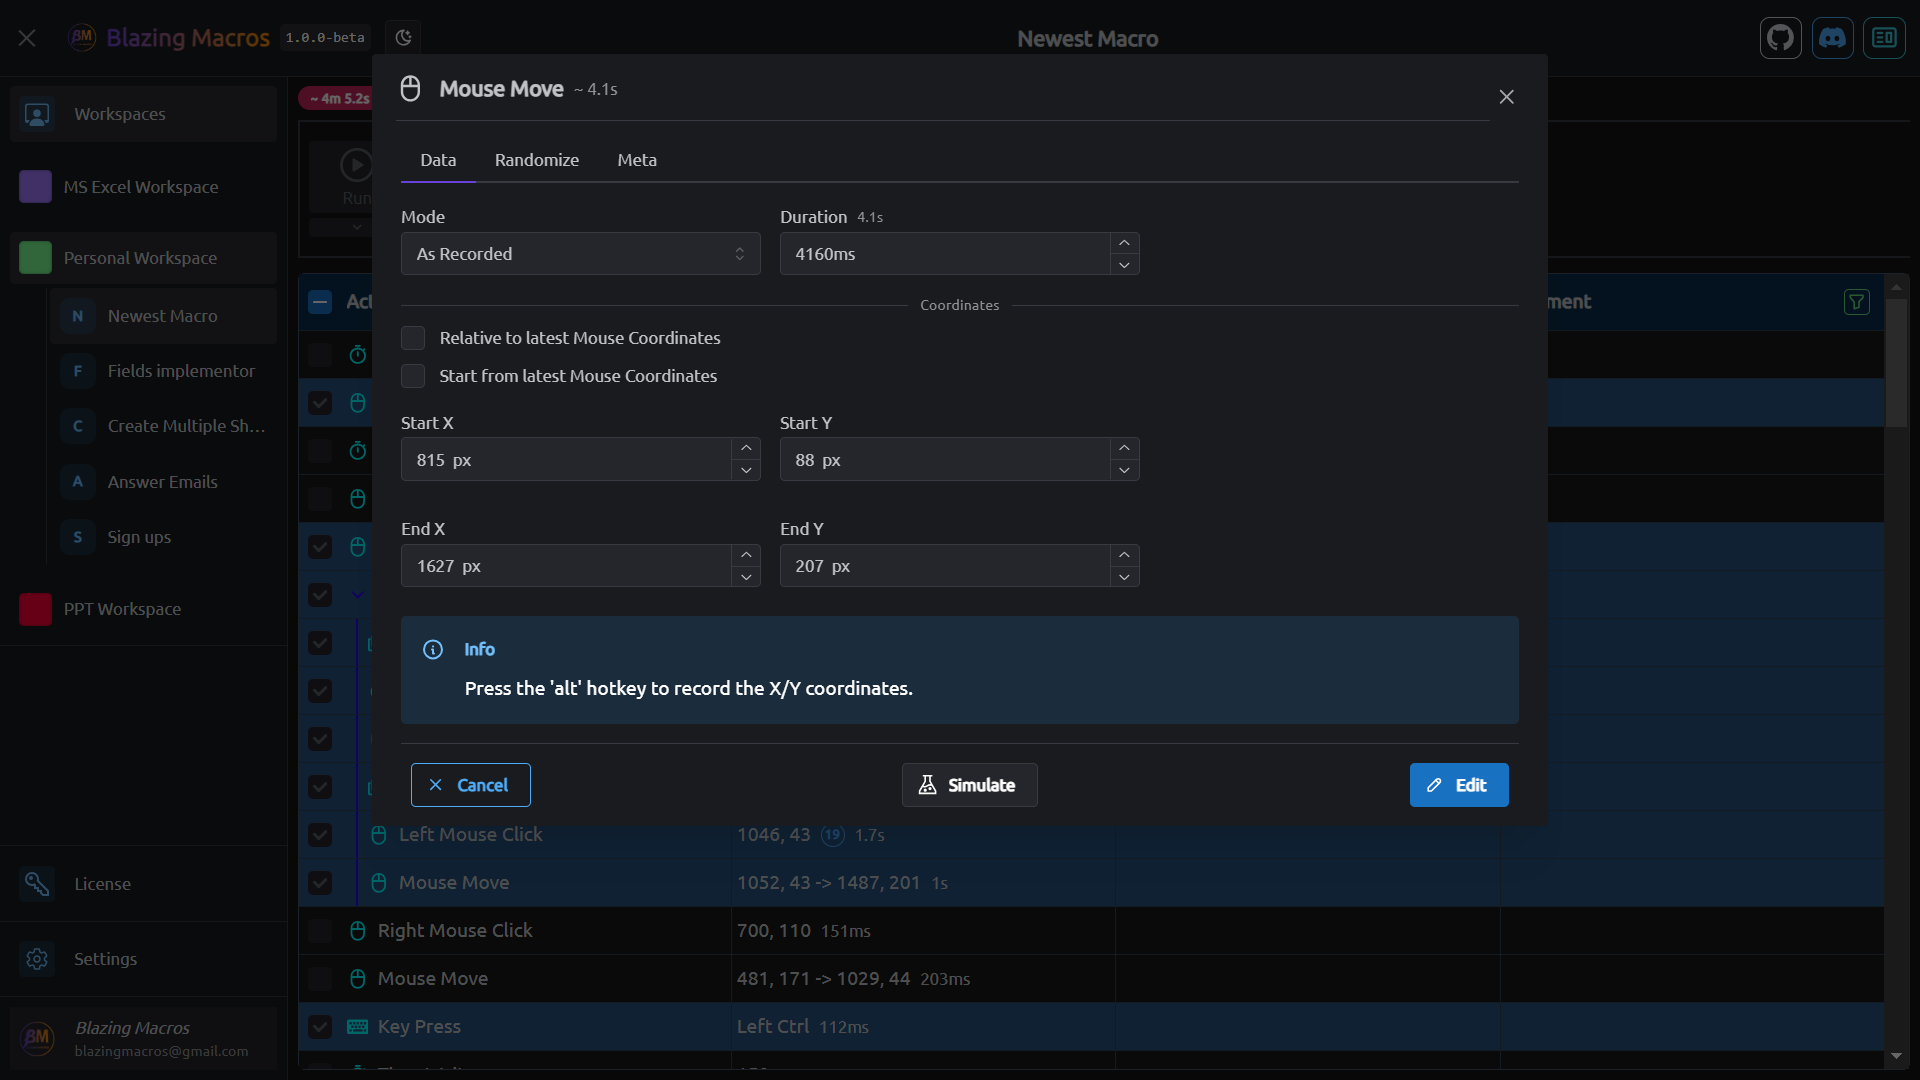
Task: Open the License key icon
Action: click(37, 884)
